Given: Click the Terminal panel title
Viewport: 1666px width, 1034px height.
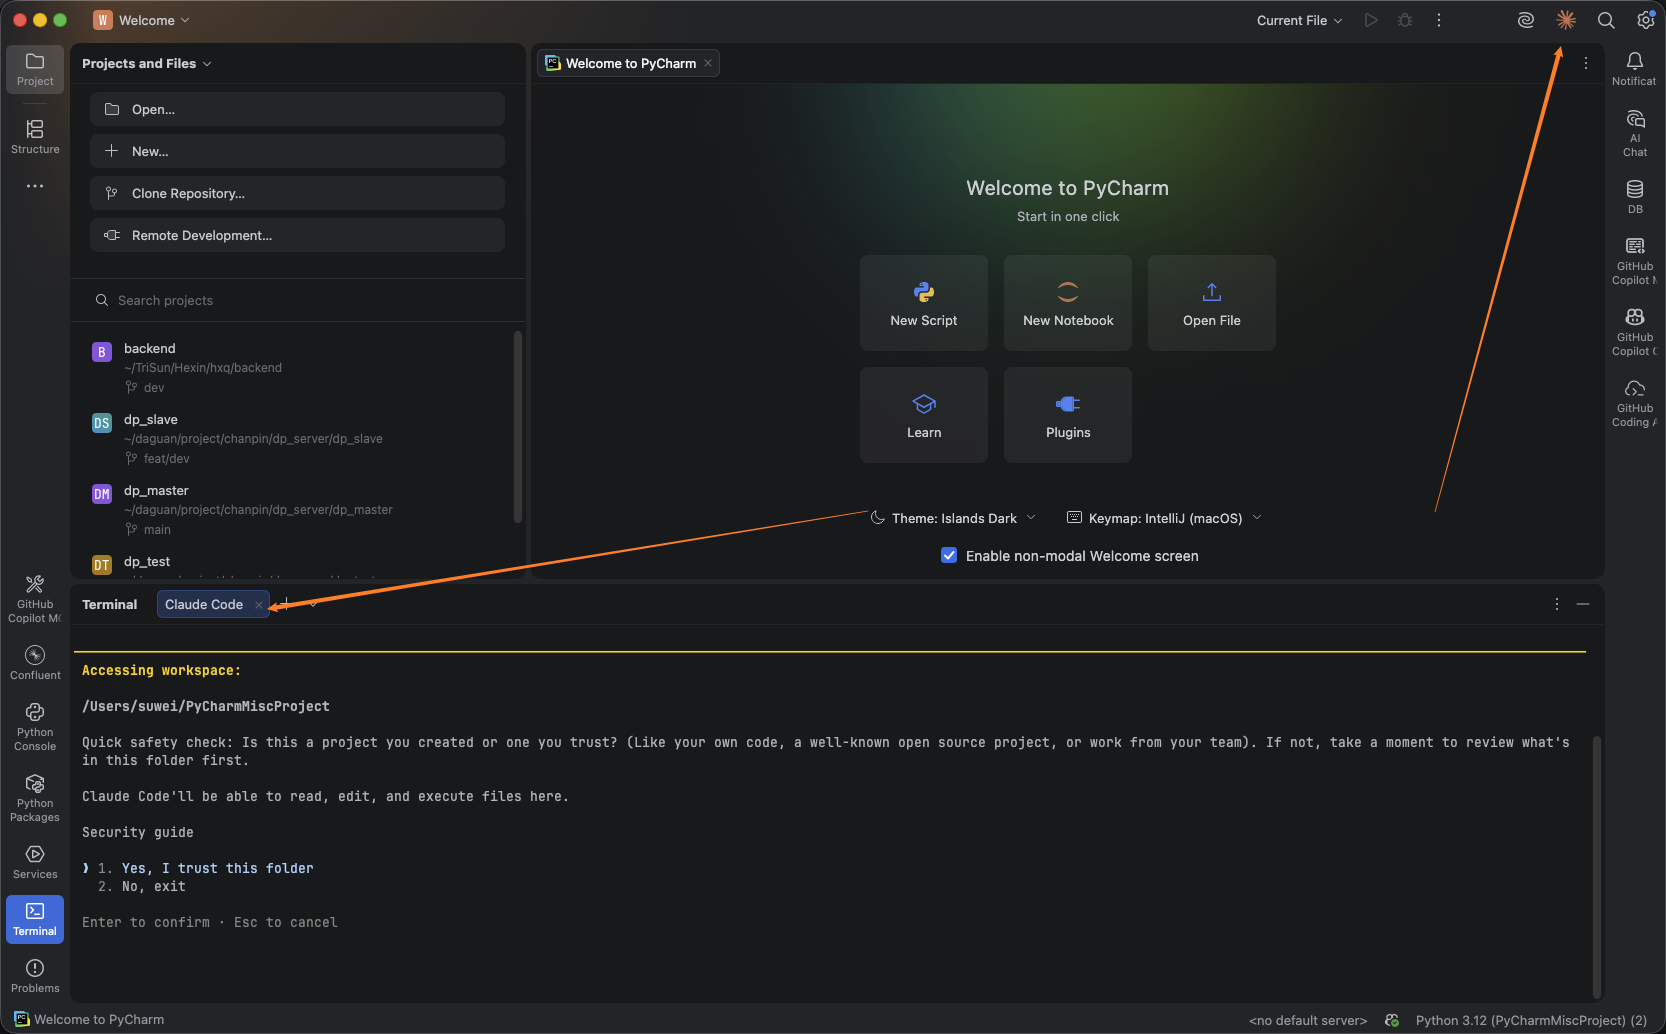Looking at the screenshot, I should click(x=109, y=604).
